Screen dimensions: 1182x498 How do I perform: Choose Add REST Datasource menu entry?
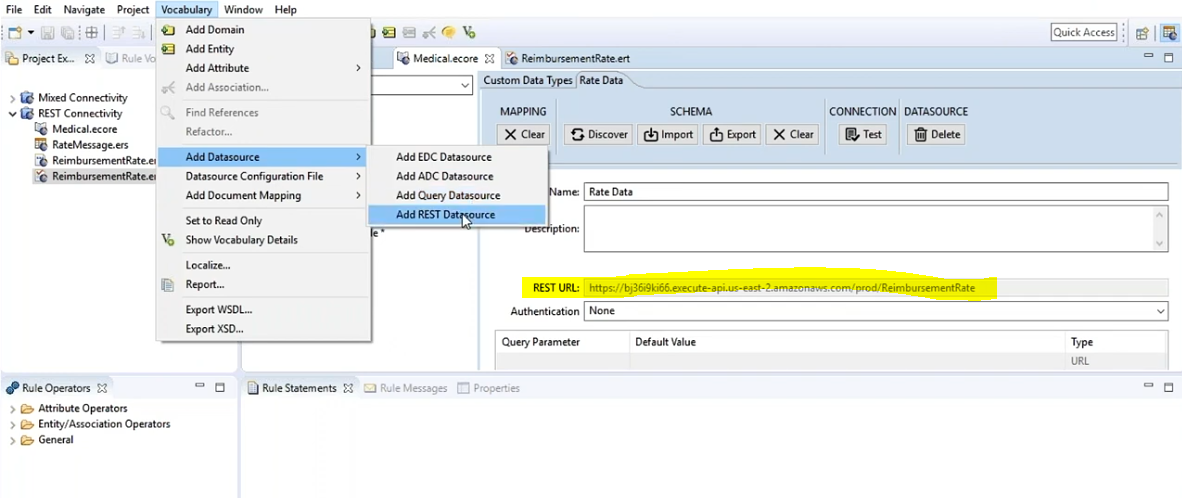point(445,214)
